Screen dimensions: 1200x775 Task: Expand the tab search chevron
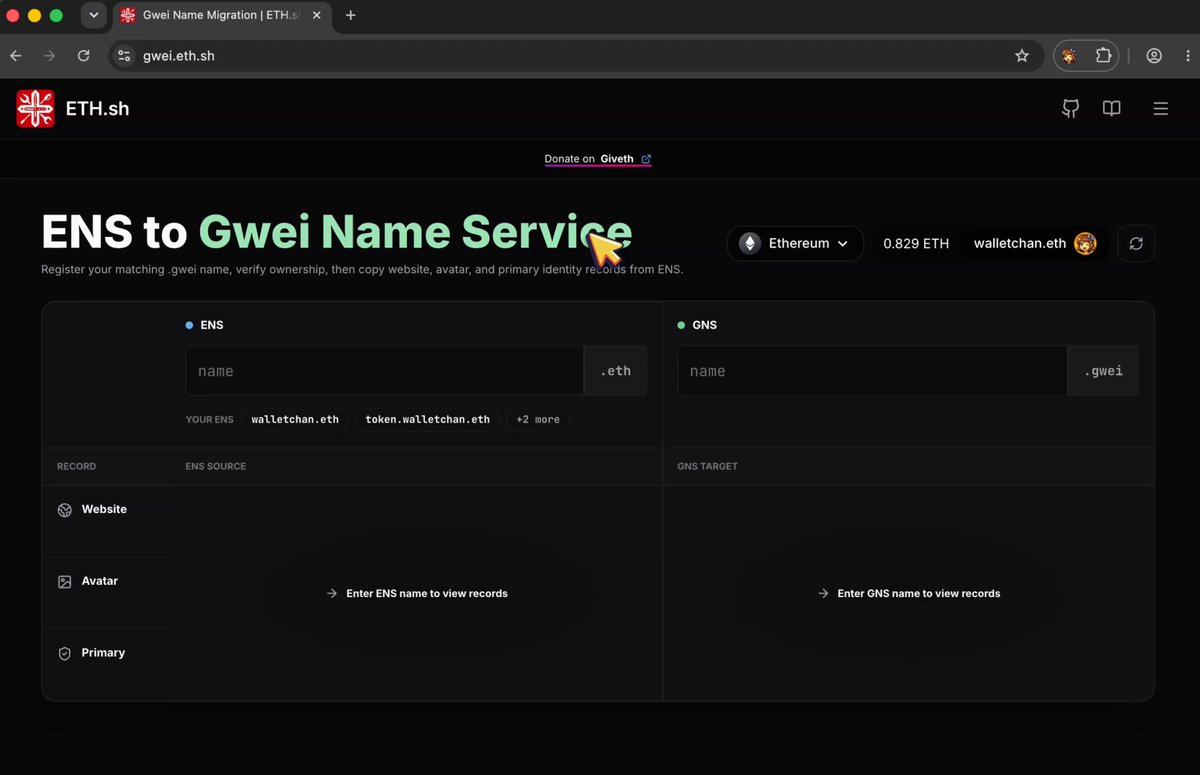pyautogui.click(x=93, y=15)
